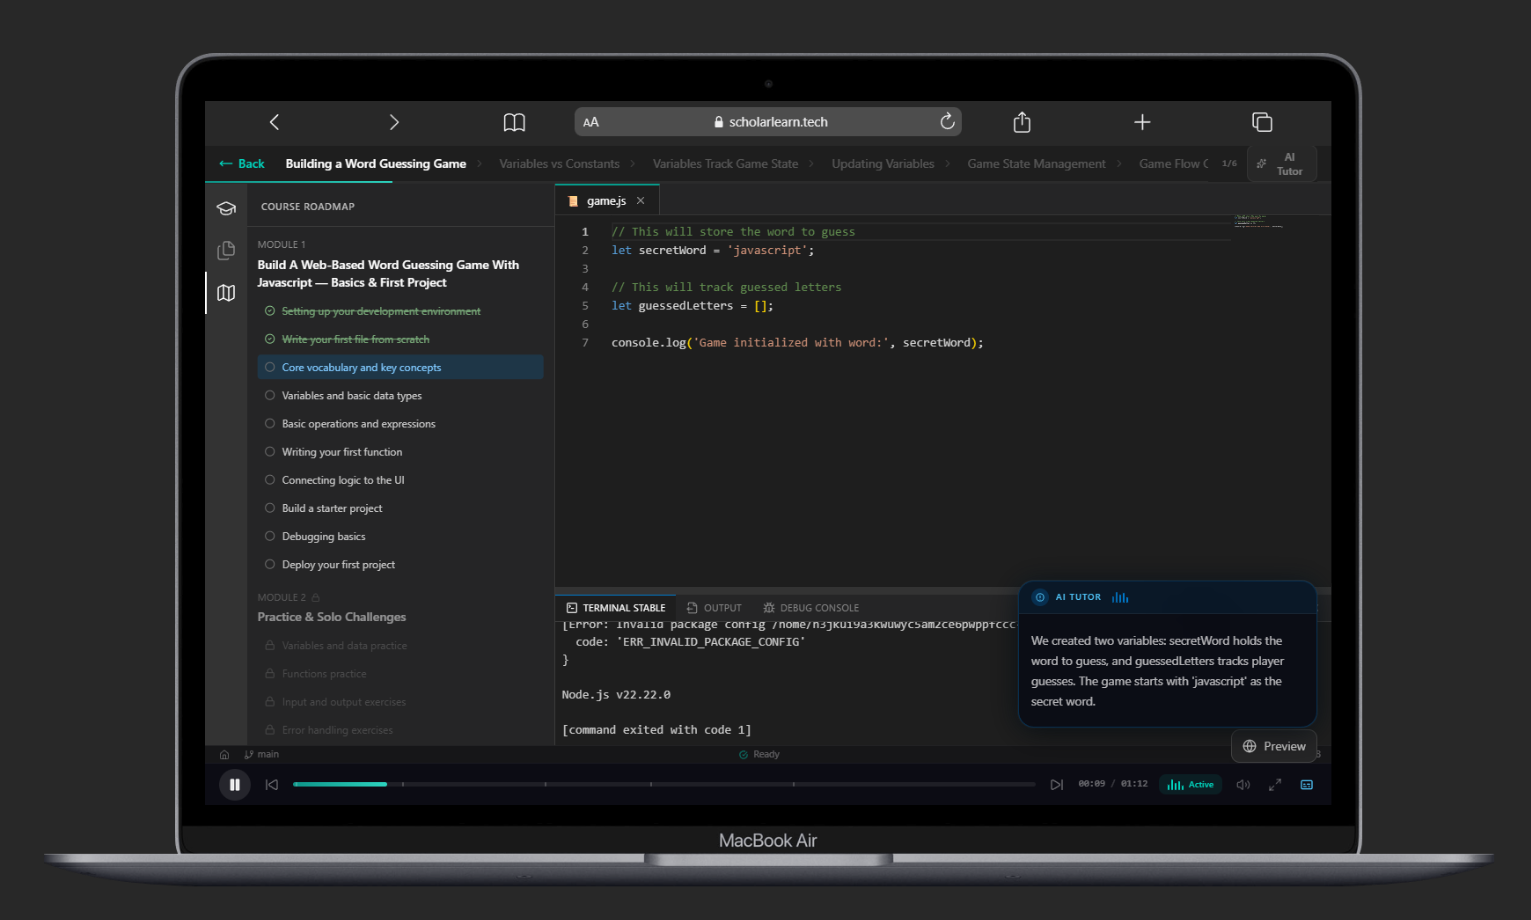Image resolution: width=1531 pixels, height=920 pixels.
Task: Click the main git branch indicator
Action: [x=262, y=755]
